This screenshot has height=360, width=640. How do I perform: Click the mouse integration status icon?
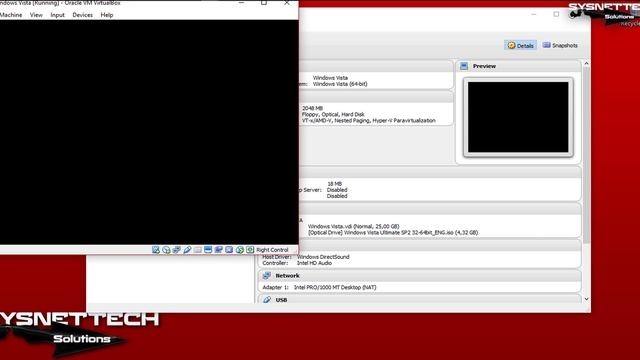tap(240, 250)
